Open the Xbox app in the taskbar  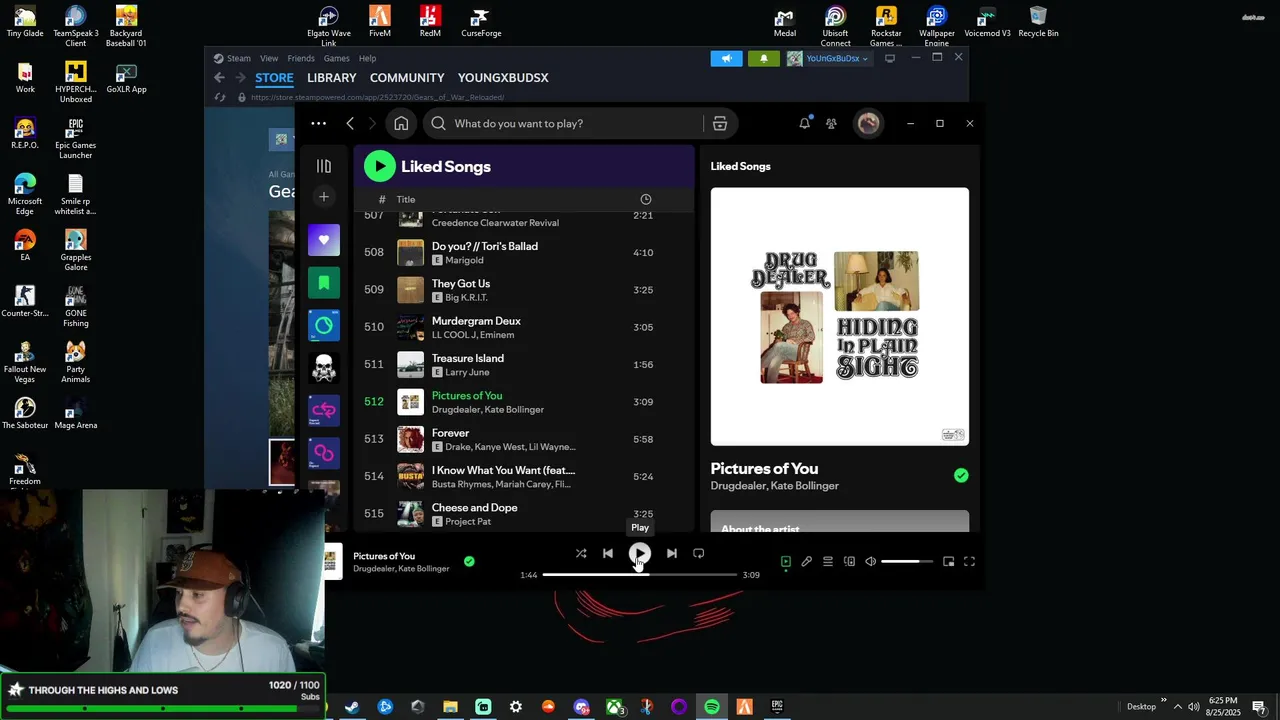point(614,707)
